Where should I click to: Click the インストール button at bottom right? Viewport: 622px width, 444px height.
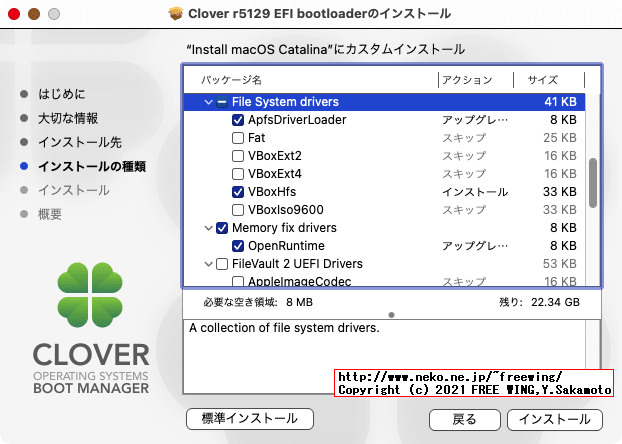(555, 420)
